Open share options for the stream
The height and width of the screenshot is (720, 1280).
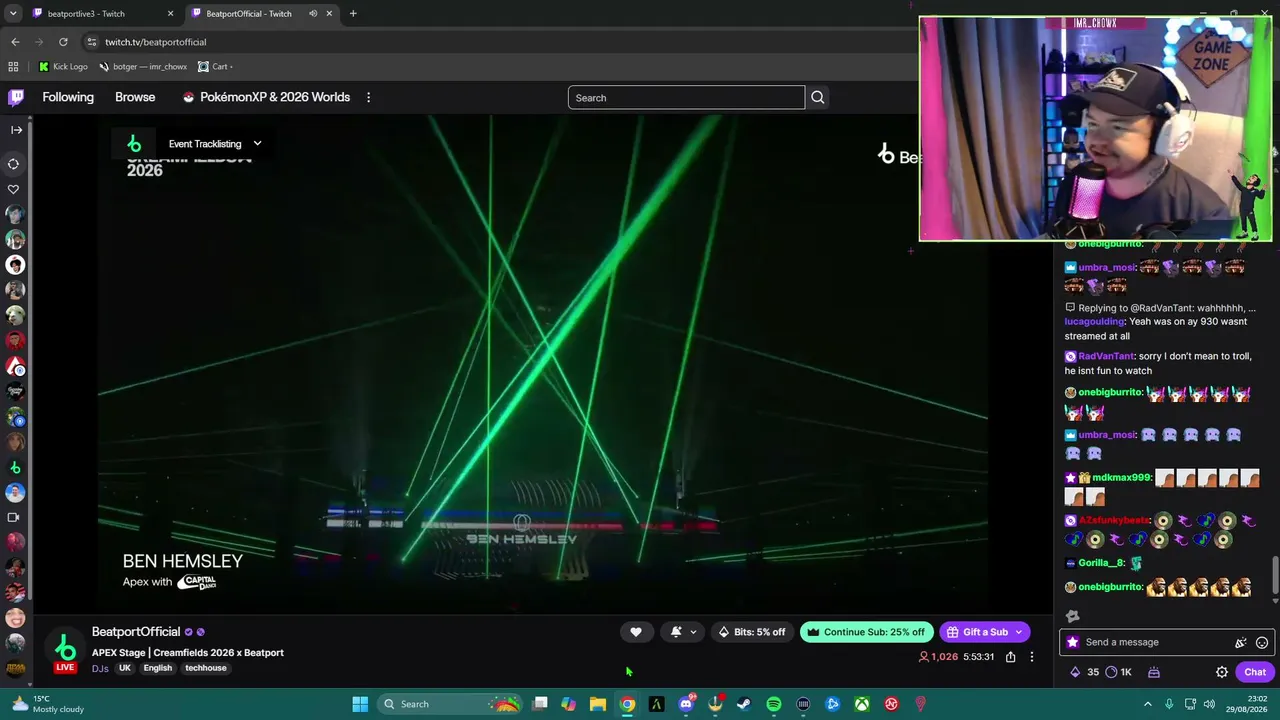tap(1011, 657)
